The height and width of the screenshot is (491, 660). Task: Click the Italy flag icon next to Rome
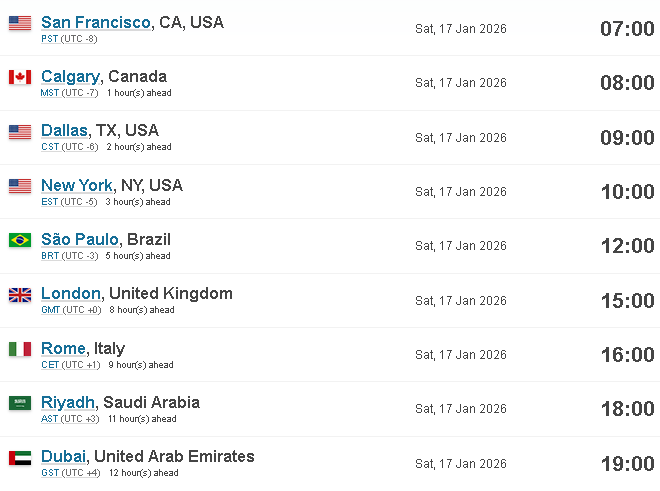point(20,349)
